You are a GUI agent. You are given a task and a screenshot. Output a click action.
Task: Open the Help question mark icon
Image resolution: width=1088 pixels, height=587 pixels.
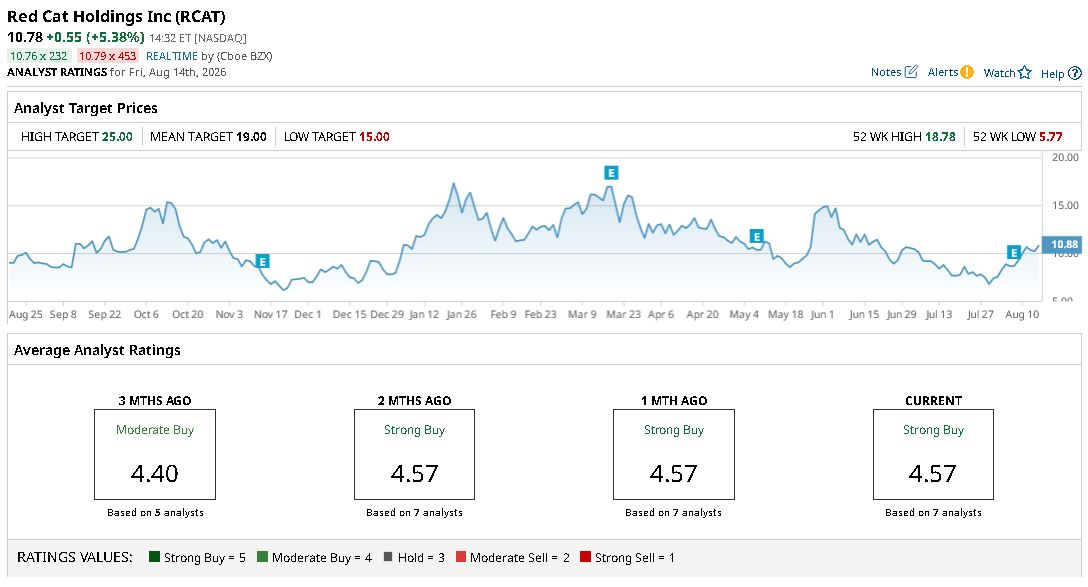pos(1075,73)
